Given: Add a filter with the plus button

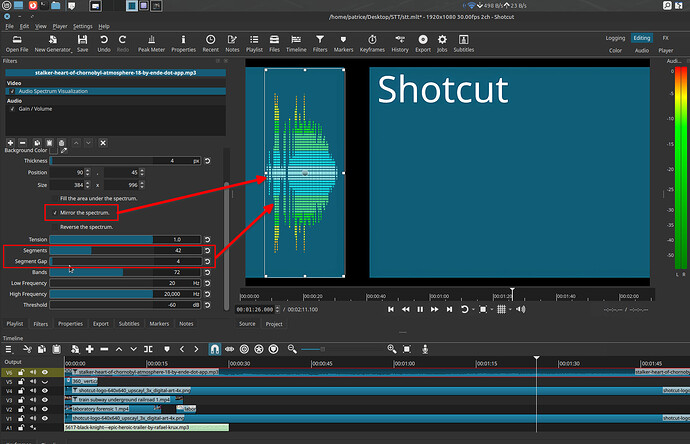Looking at the screenshot, I should tap(9, 143).
